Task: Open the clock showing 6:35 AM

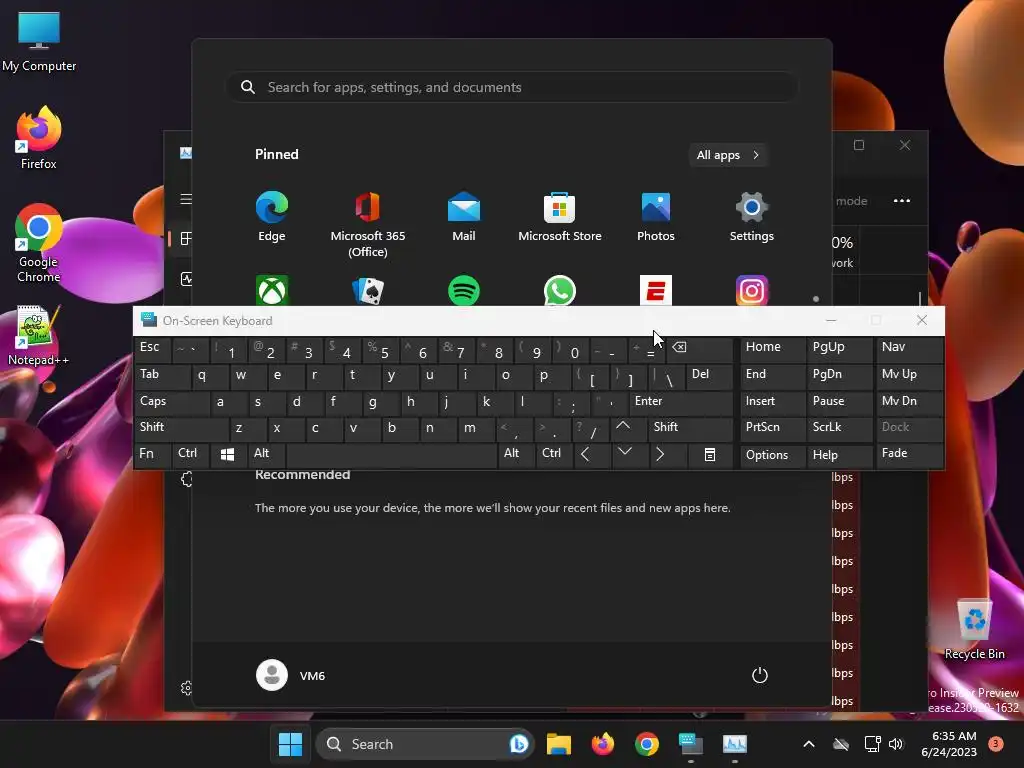Action: click(x=949, y=744)
